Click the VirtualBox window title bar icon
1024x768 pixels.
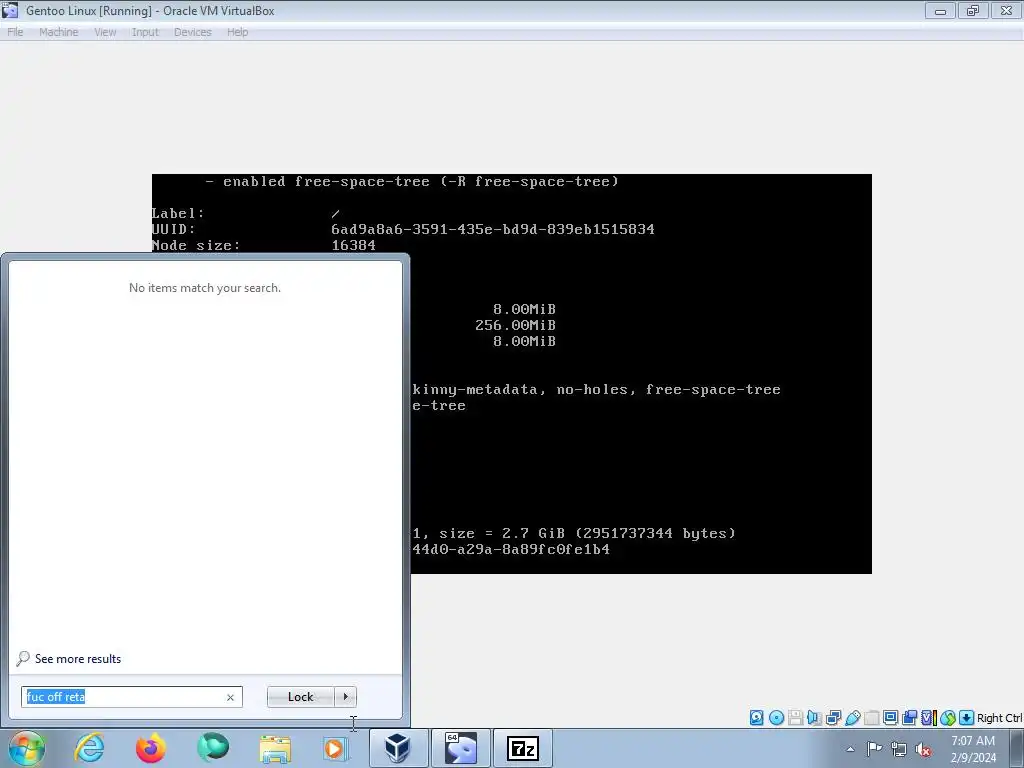[x=10, y=10]
